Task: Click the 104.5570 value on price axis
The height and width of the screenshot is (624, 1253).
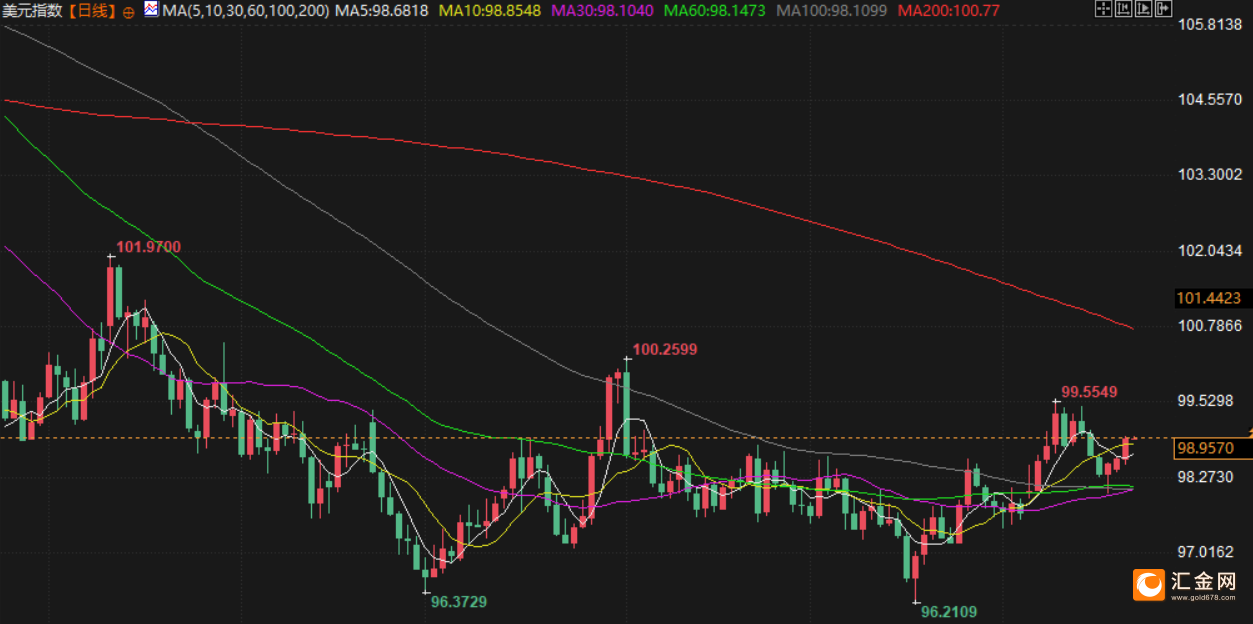Action: click(x=1210, y=99)
